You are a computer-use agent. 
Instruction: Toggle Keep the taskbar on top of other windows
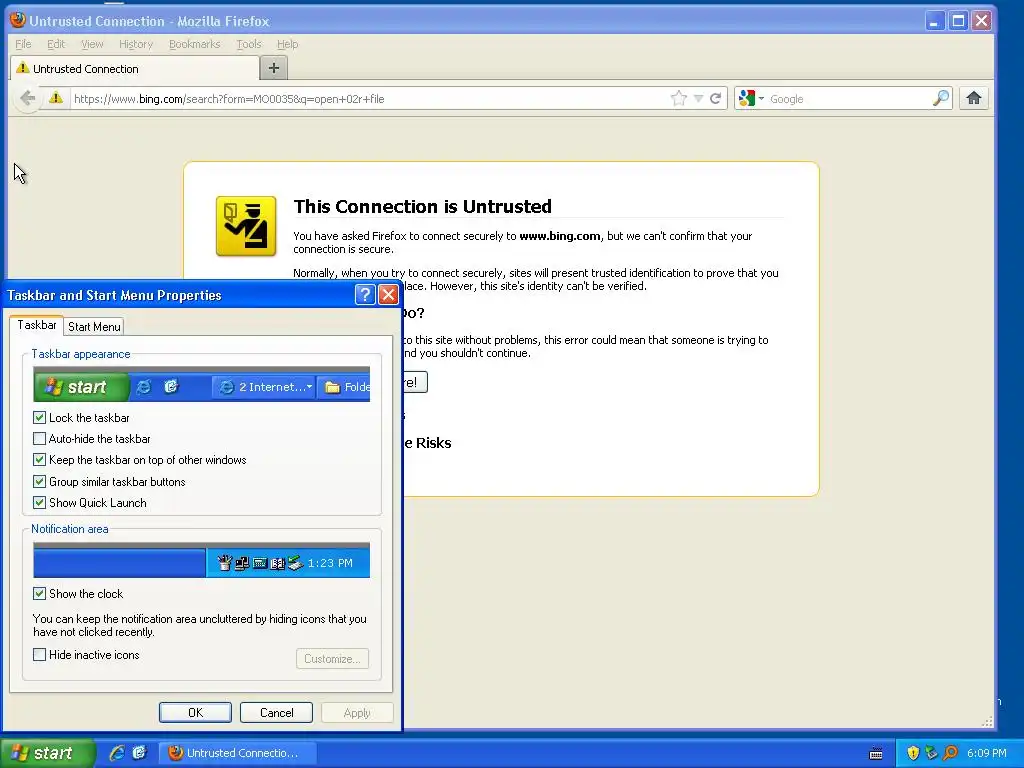click(x=39, y=460)
